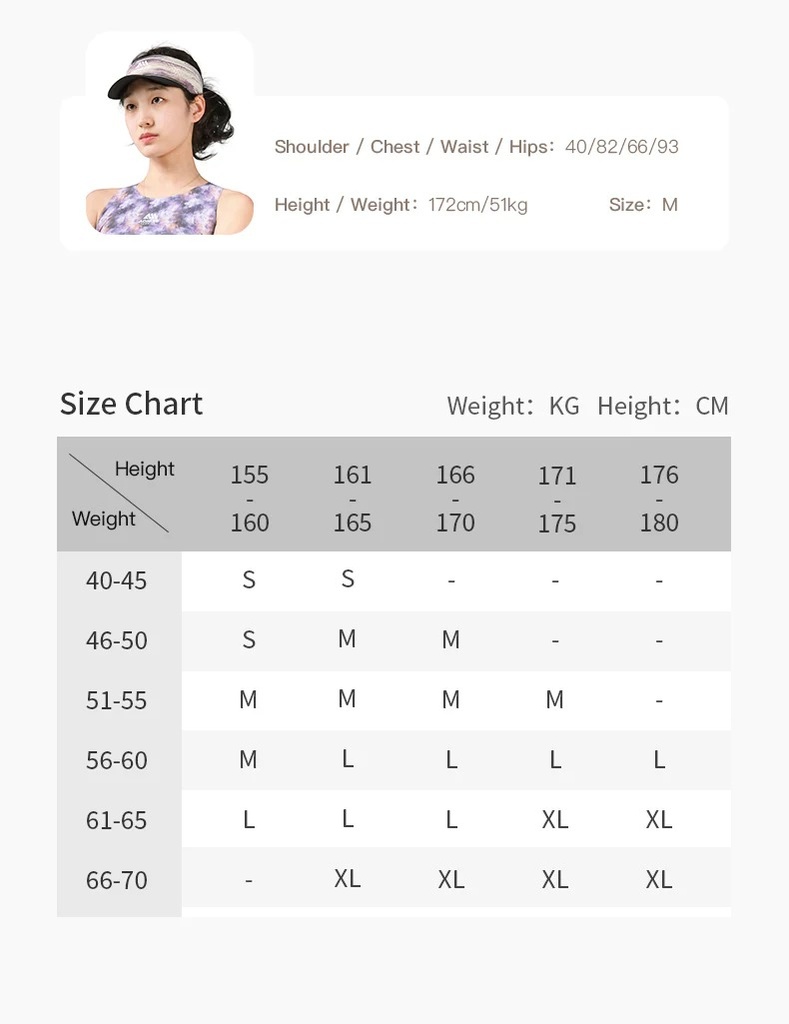Click the model measurements value 40/82/66/93
This screenshot has height=1024, width=789.
[622, 147]
